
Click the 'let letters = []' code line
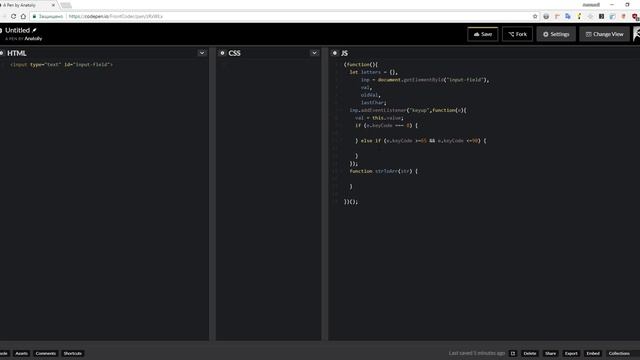pyautogui.click(x=373, y=72)
